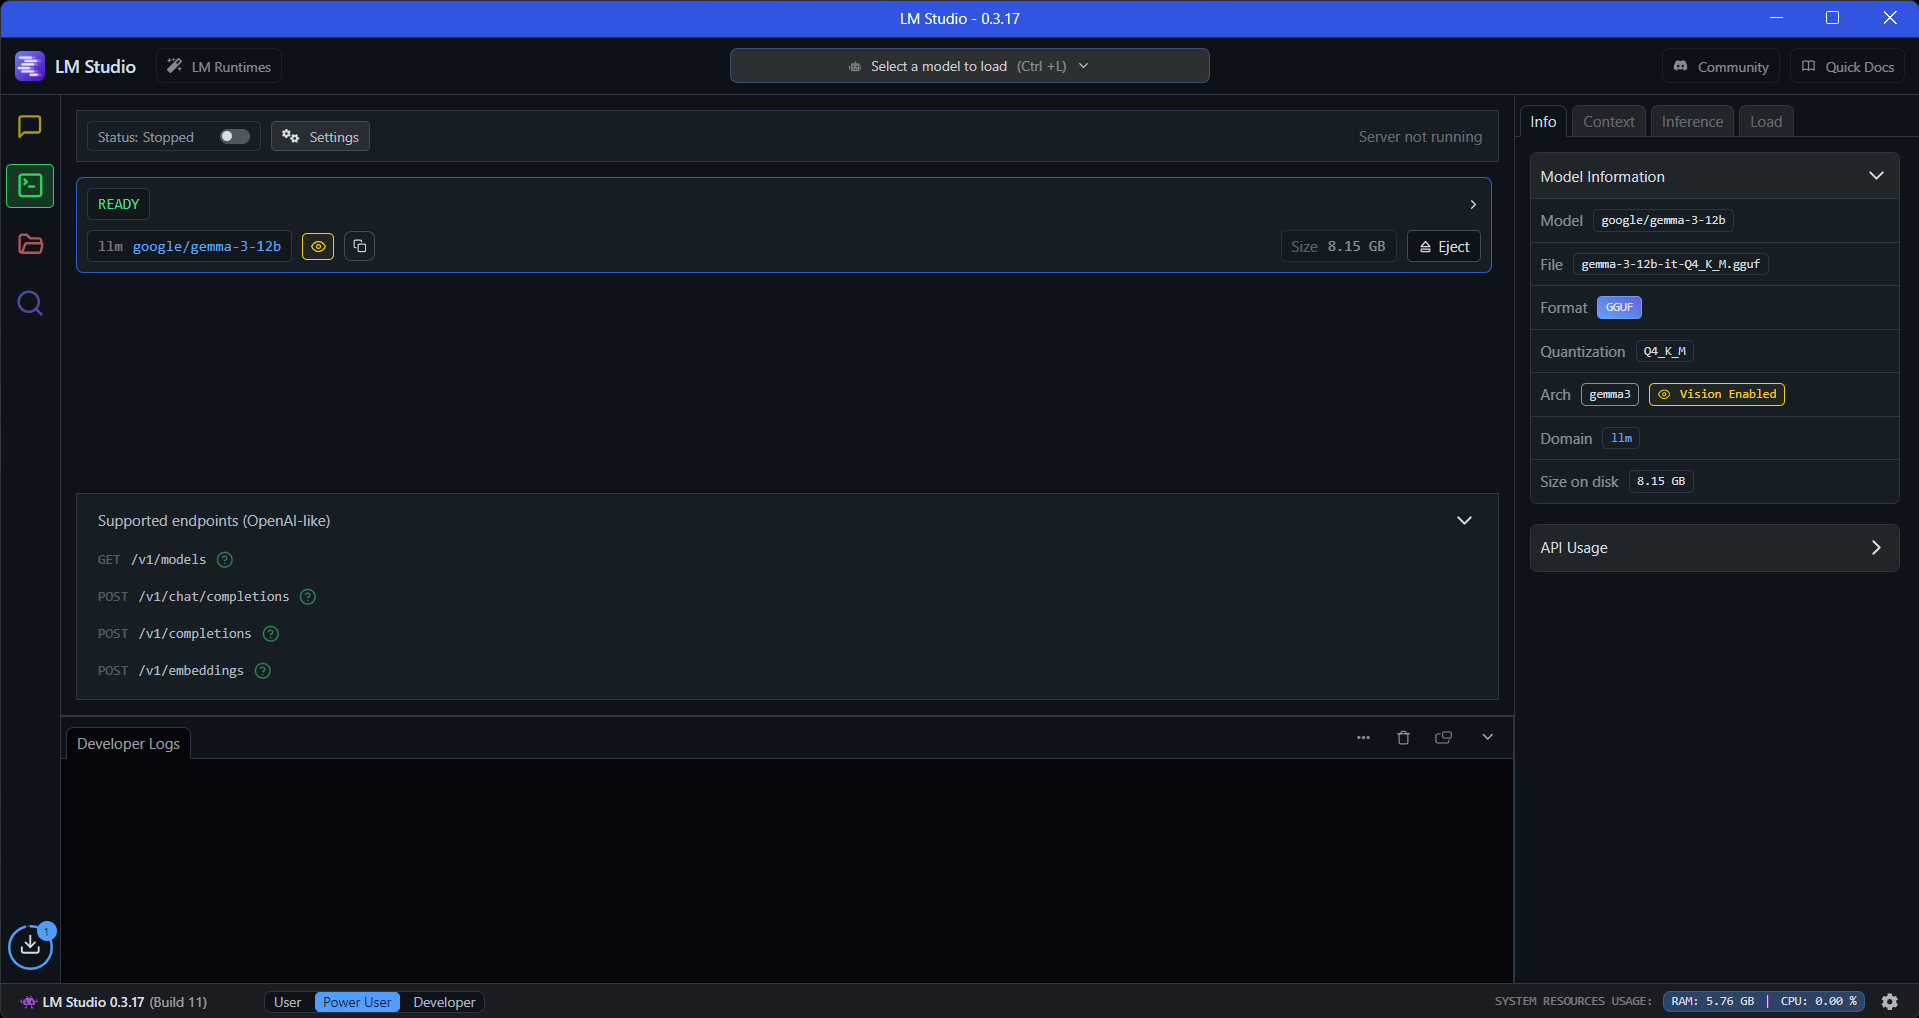Viewport: 1919px width, 1018px height.
Task: Open the Developer terminal sidebar icon
Action: [x=30, y=186]
